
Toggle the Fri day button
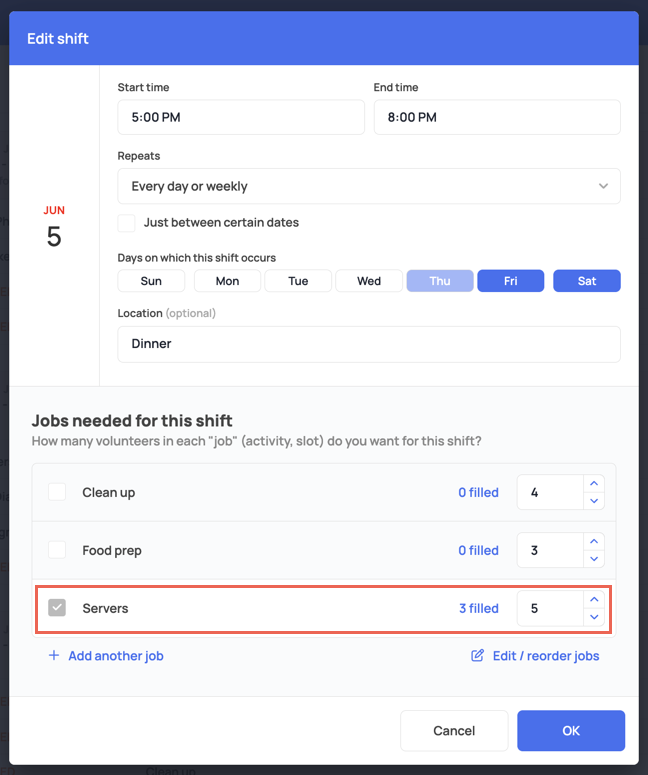[x=511, y=281]
